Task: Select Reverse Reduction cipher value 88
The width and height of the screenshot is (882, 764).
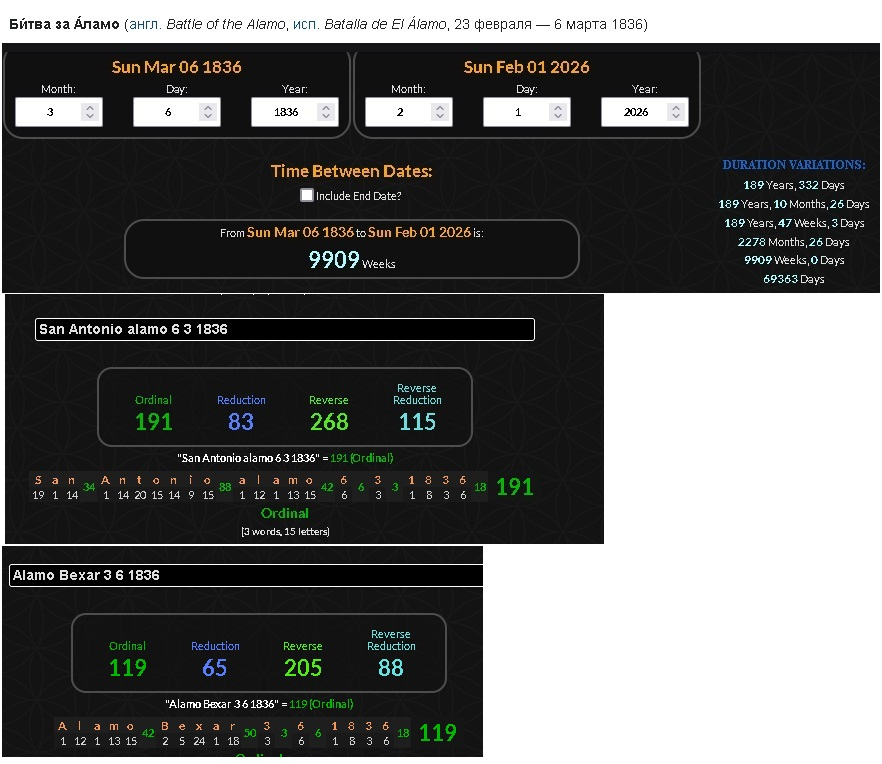Action: (391, 668)
